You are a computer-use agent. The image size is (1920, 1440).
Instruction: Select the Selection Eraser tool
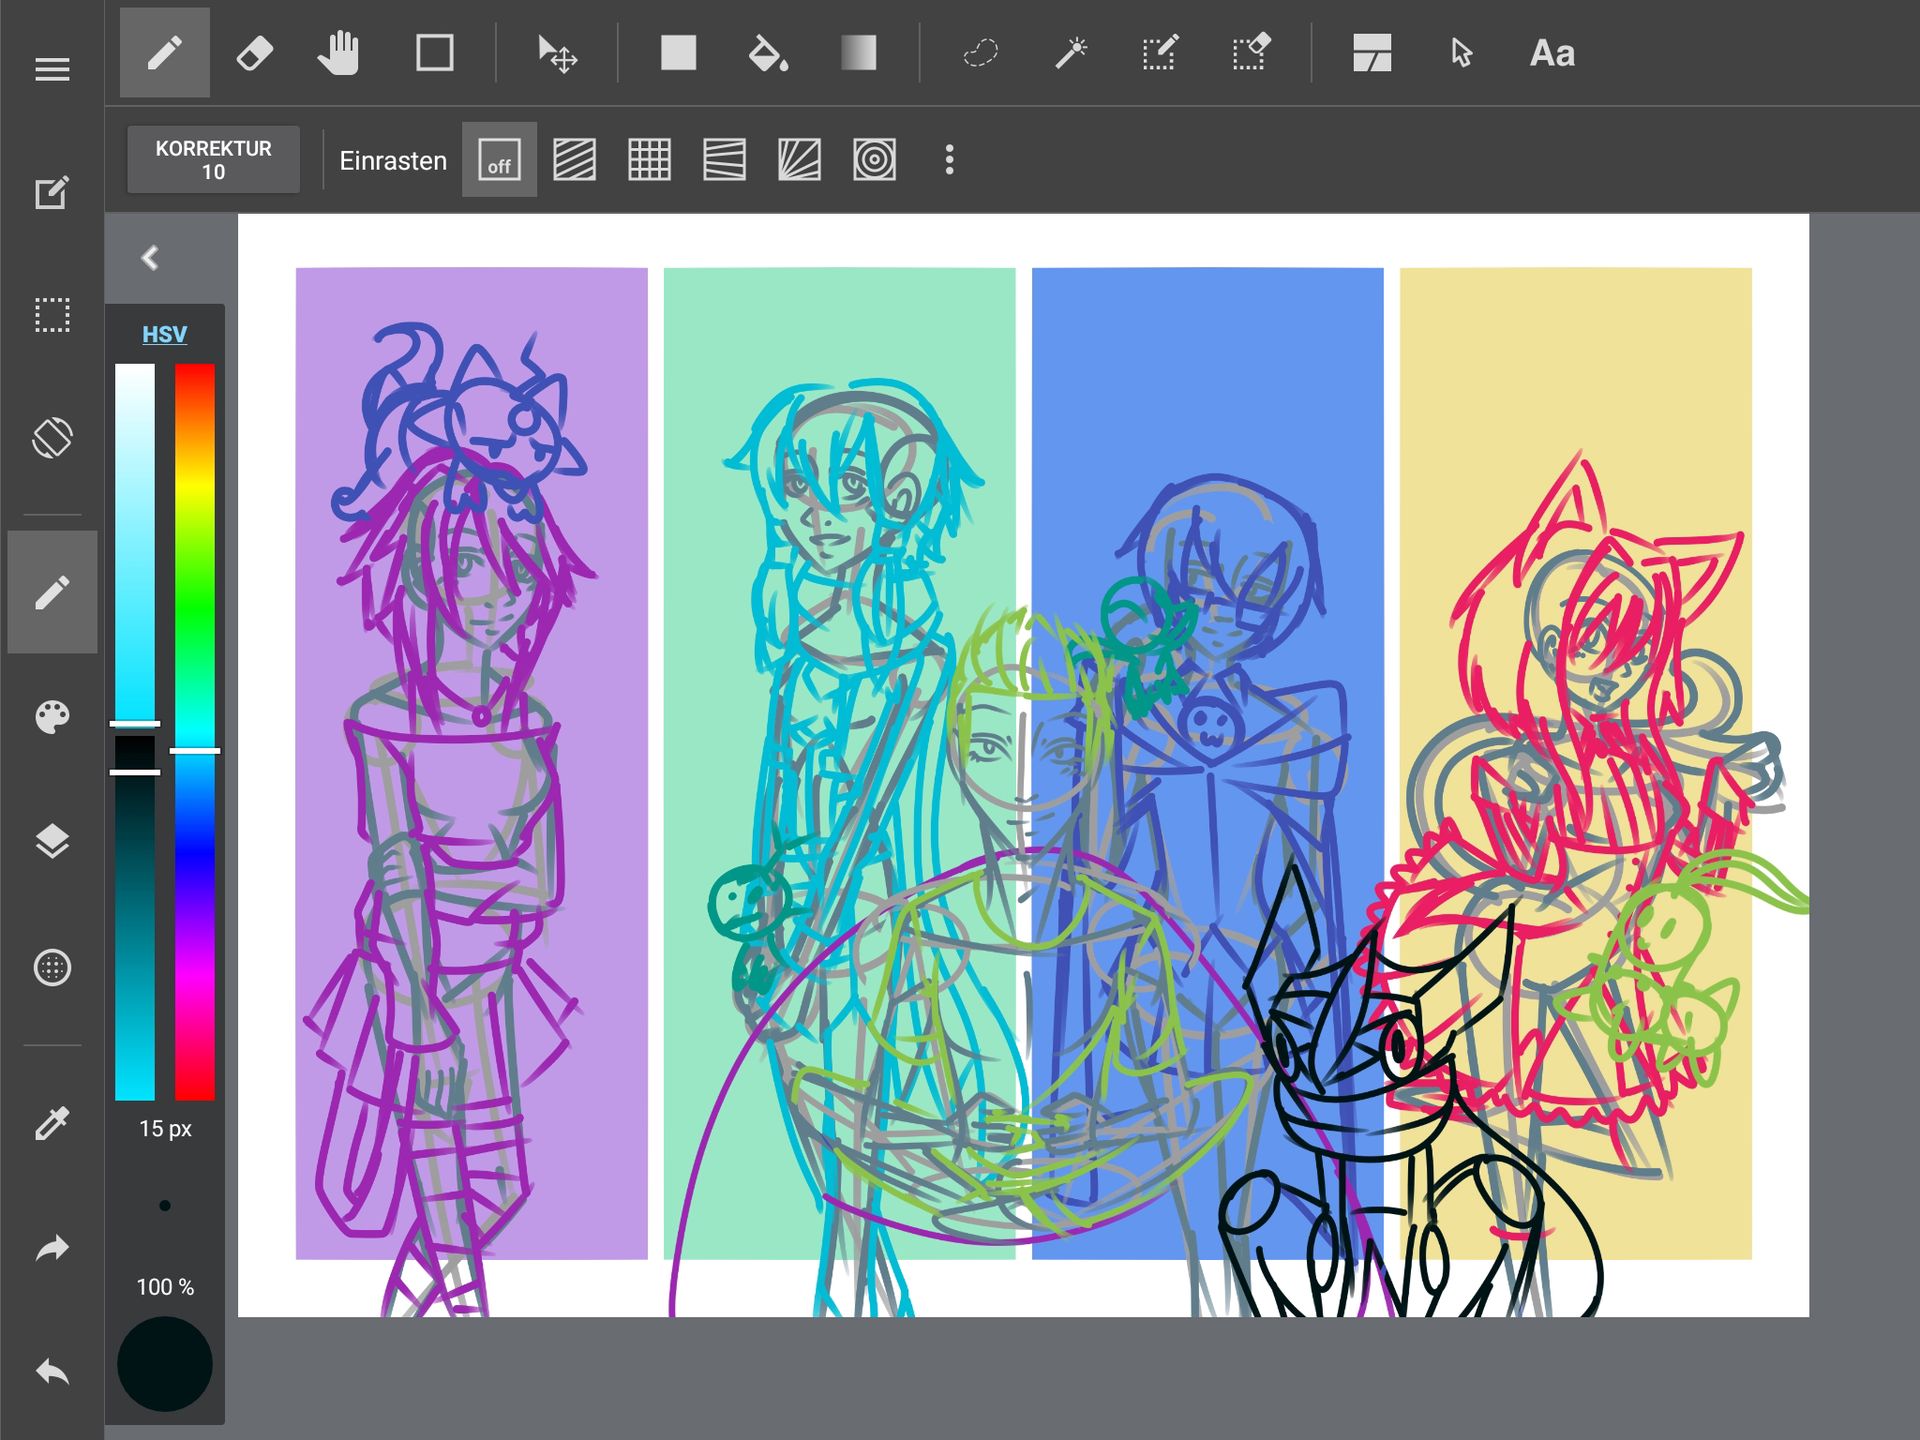(x=1250, y=53)
